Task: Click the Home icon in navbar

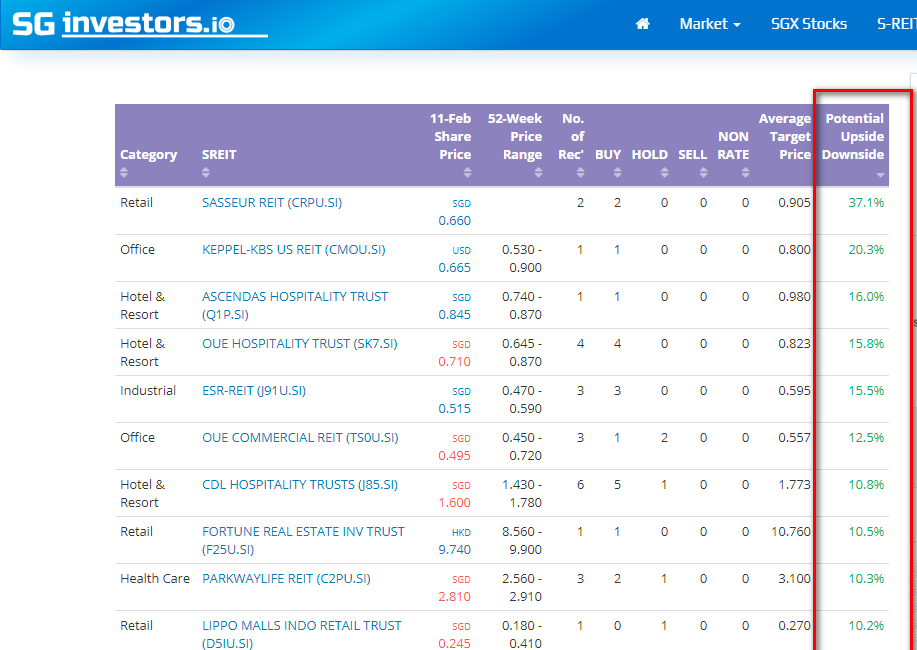Action: pos(643,24)
